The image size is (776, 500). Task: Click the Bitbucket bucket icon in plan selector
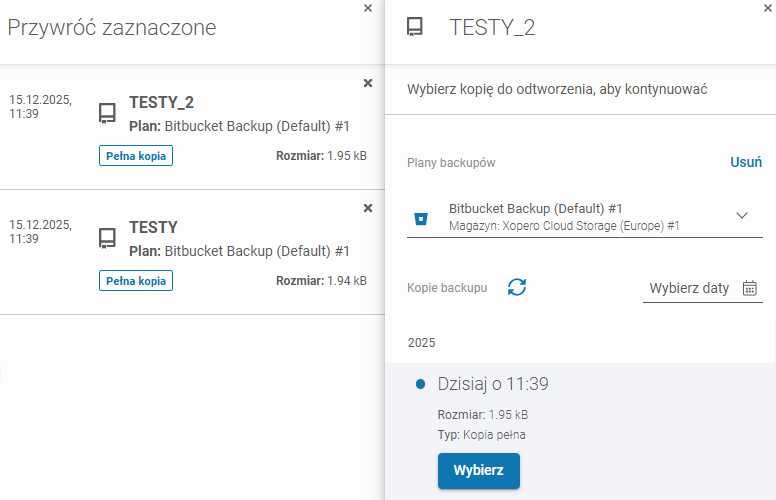coord(422,218)
